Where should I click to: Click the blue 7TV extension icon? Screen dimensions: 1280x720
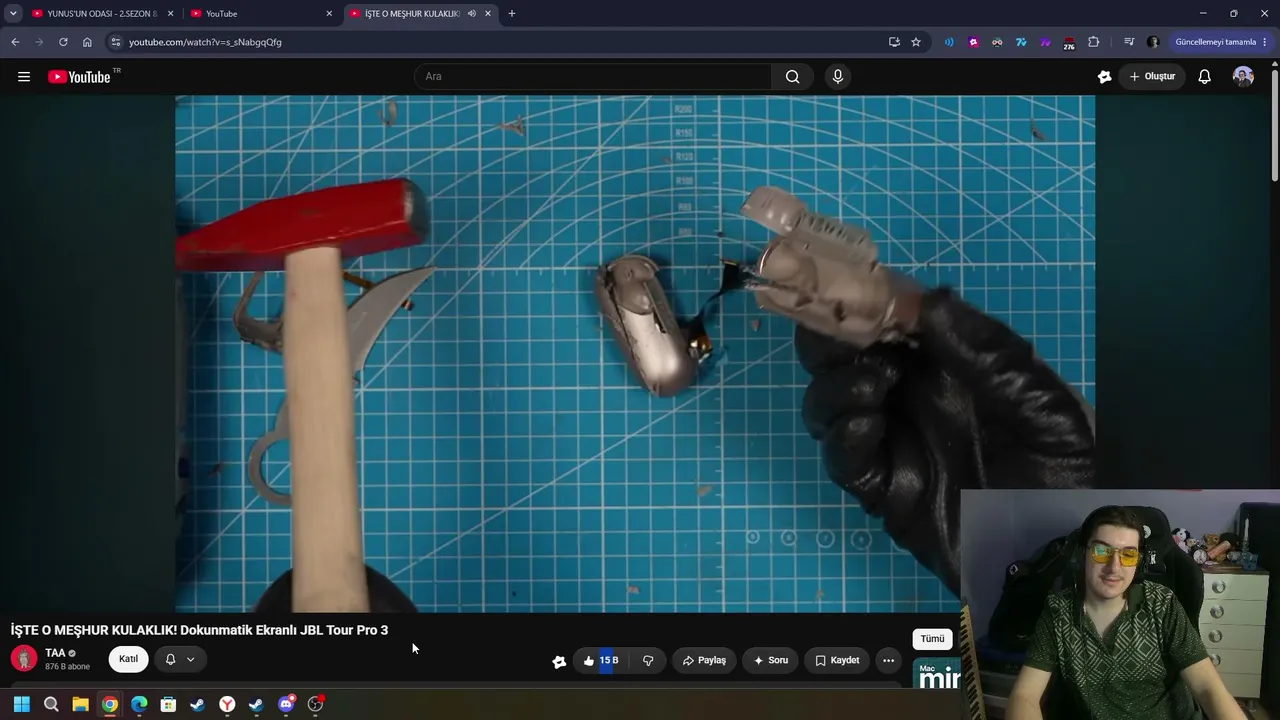[x=1021, y=42]
